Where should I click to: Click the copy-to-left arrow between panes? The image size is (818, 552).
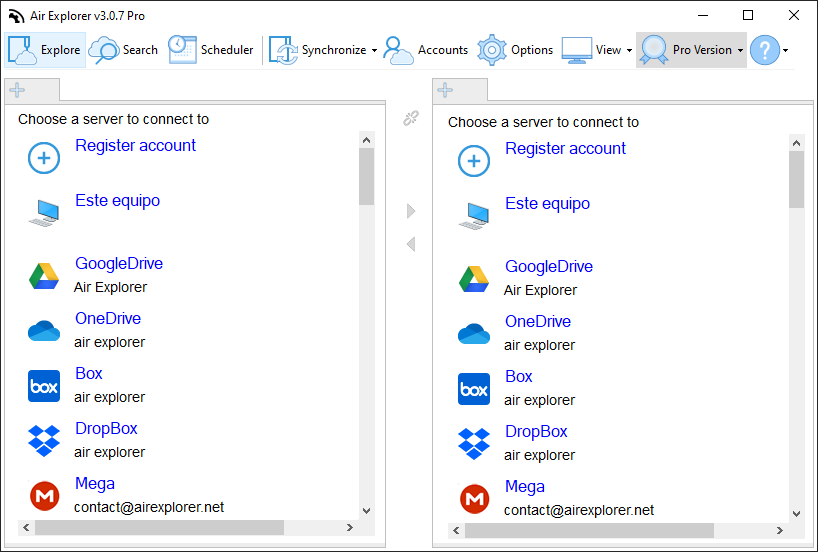(x=411, y=244)
